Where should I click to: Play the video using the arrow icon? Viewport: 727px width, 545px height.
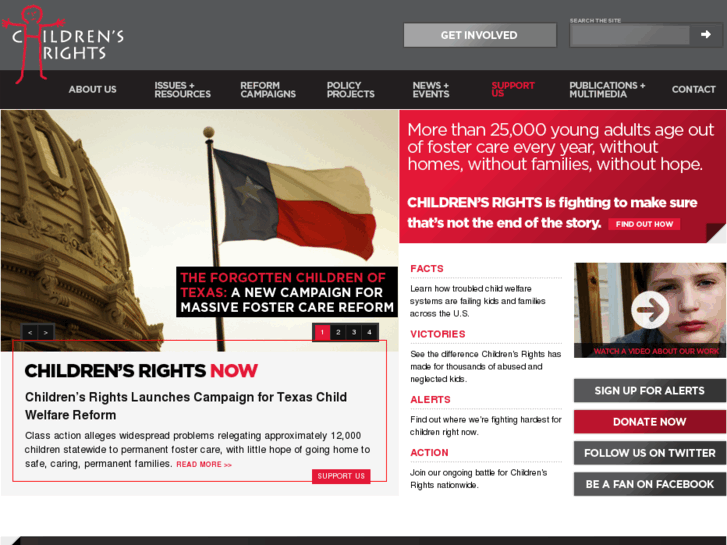coord(650,309)
